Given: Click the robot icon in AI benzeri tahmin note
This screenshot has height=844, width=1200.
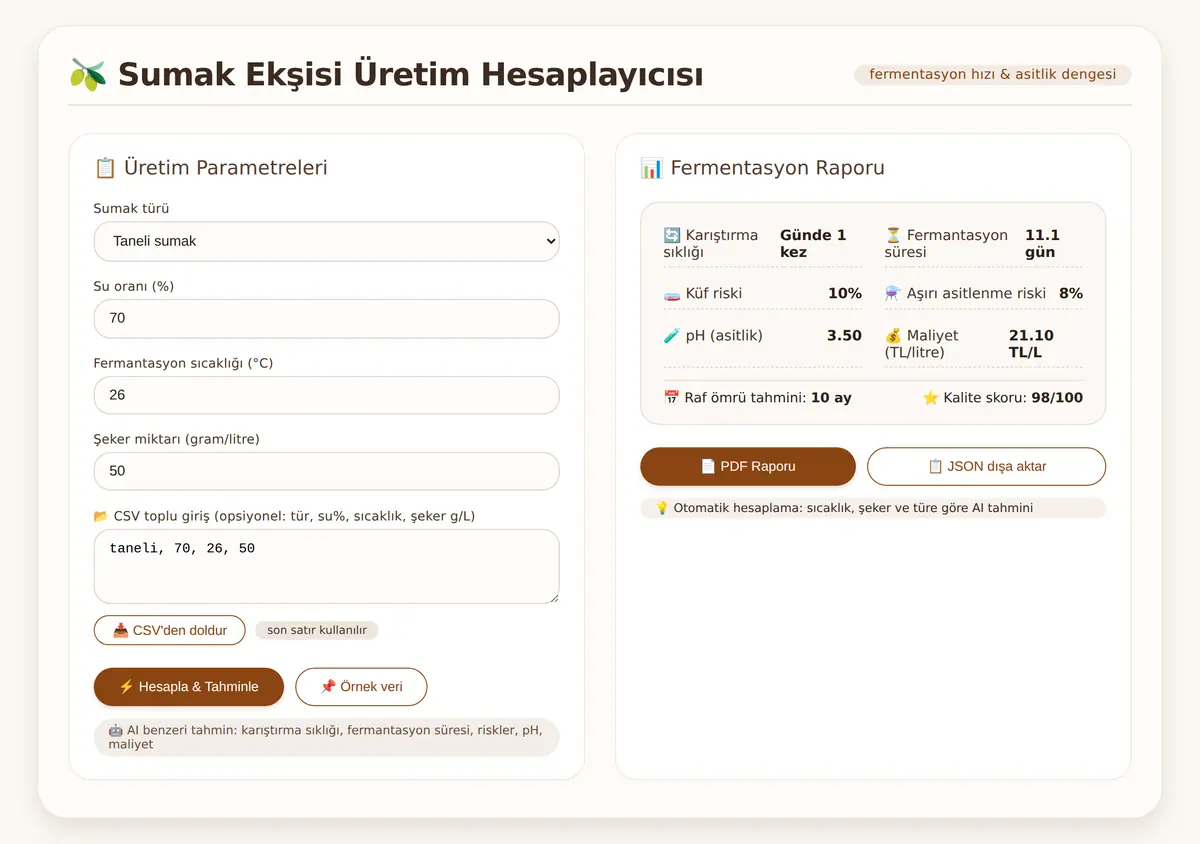Looking at the screenshot, I should coord(116,730).
